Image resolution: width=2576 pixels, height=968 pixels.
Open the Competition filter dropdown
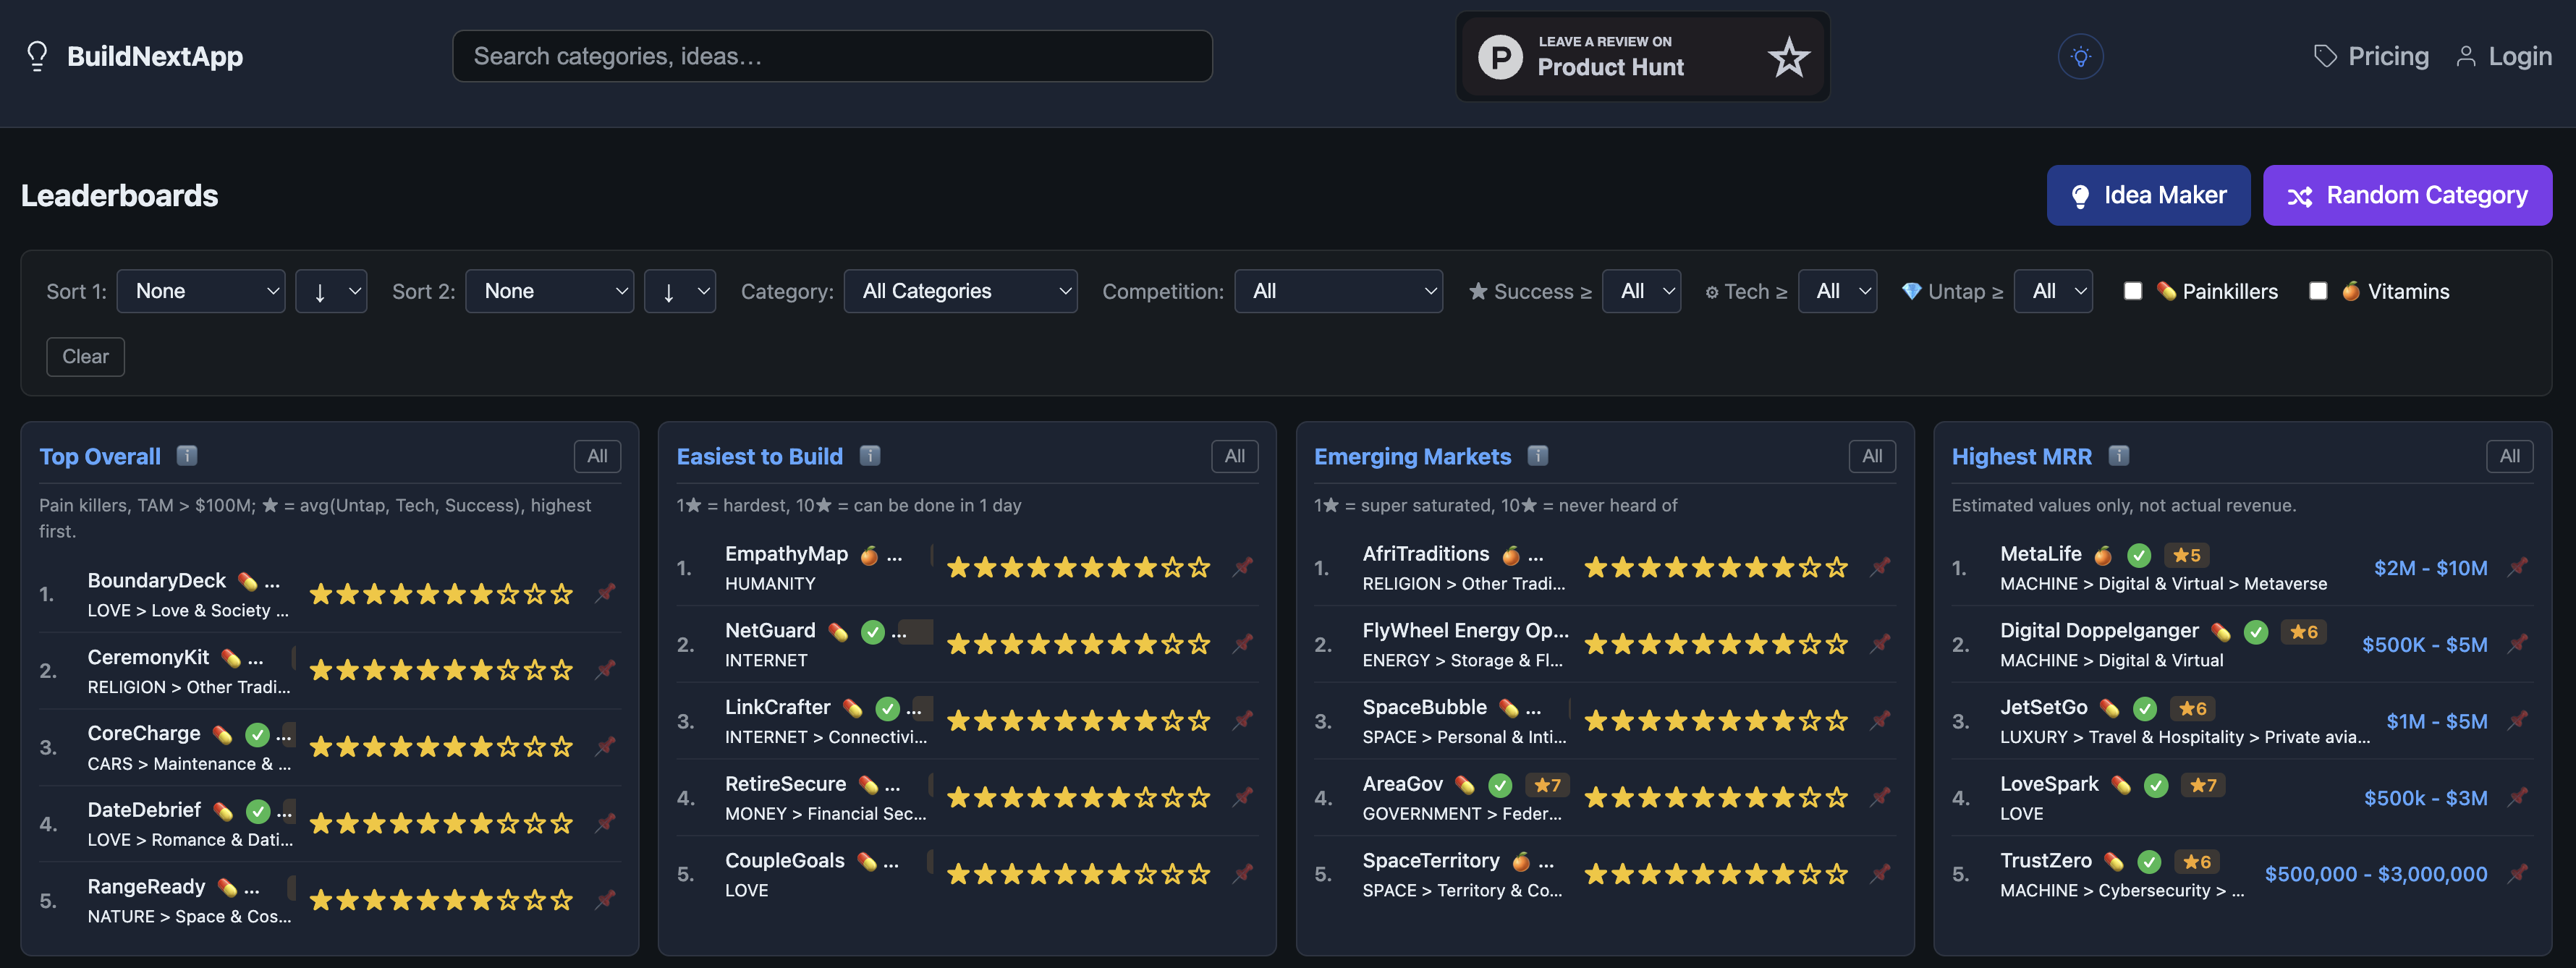(x=1339, y=291)
